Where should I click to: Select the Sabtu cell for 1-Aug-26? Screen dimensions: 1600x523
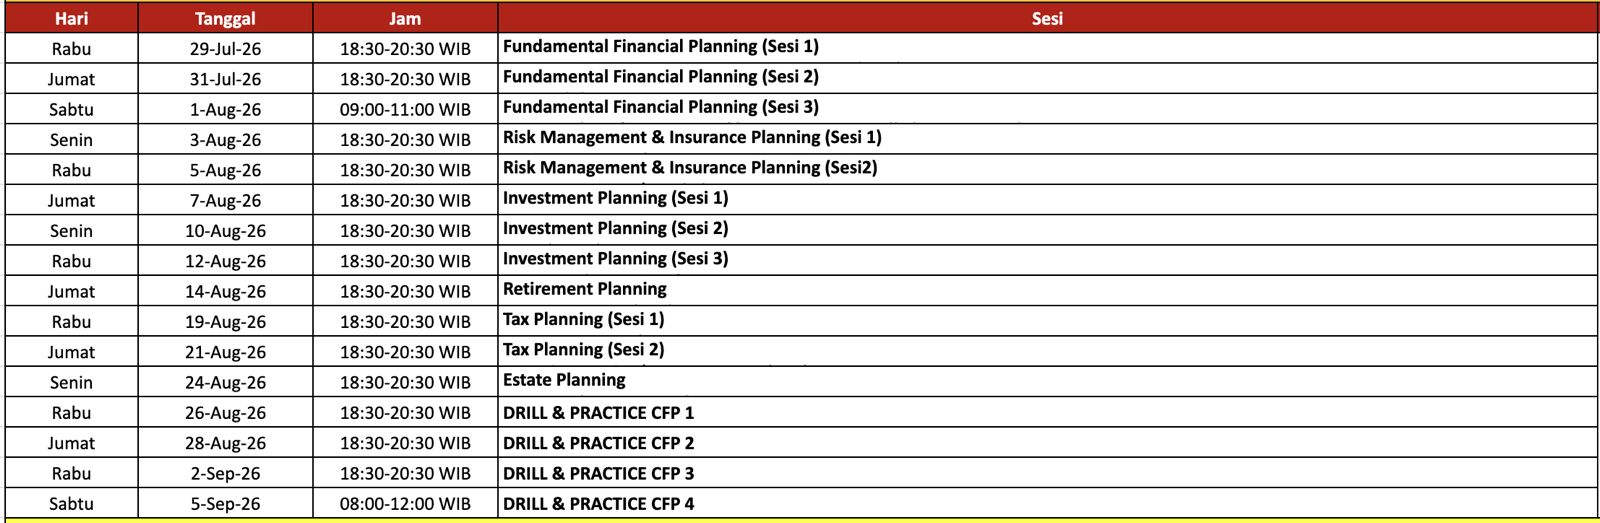coord(71,109)
